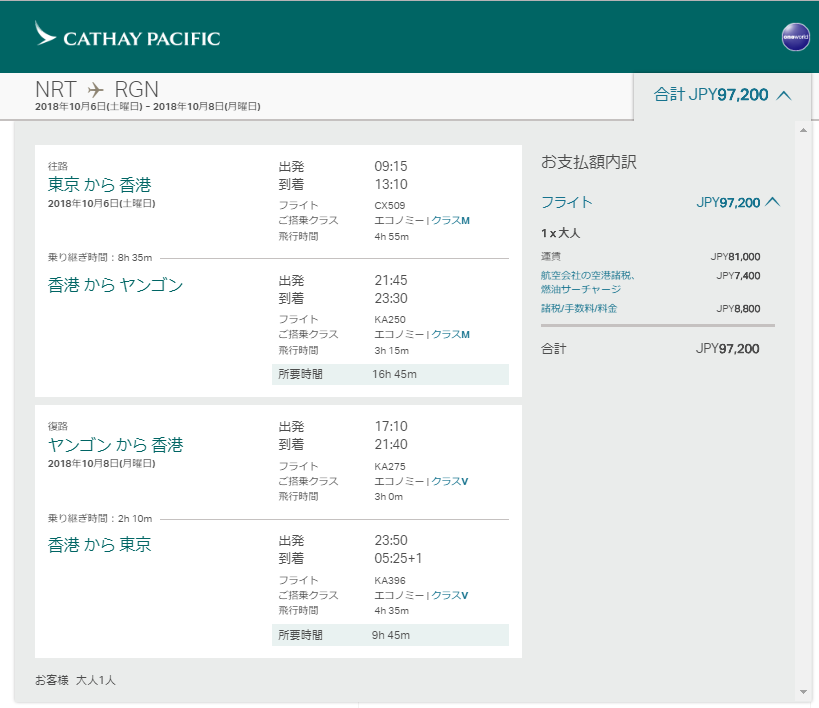Click the Cathay Pacific brushwing logo
The height and width of the screenshot is (708, 819).
46,35
